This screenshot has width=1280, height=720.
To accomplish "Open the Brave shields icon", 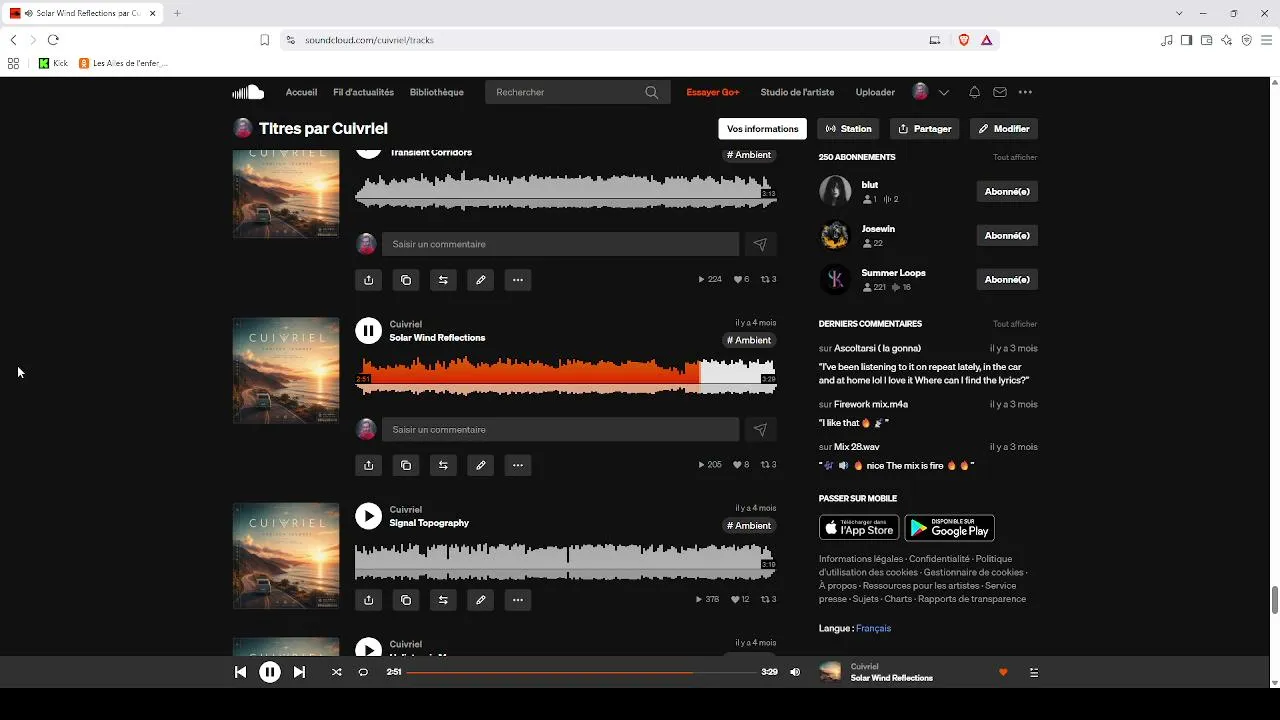I will [x=964, y=40].
